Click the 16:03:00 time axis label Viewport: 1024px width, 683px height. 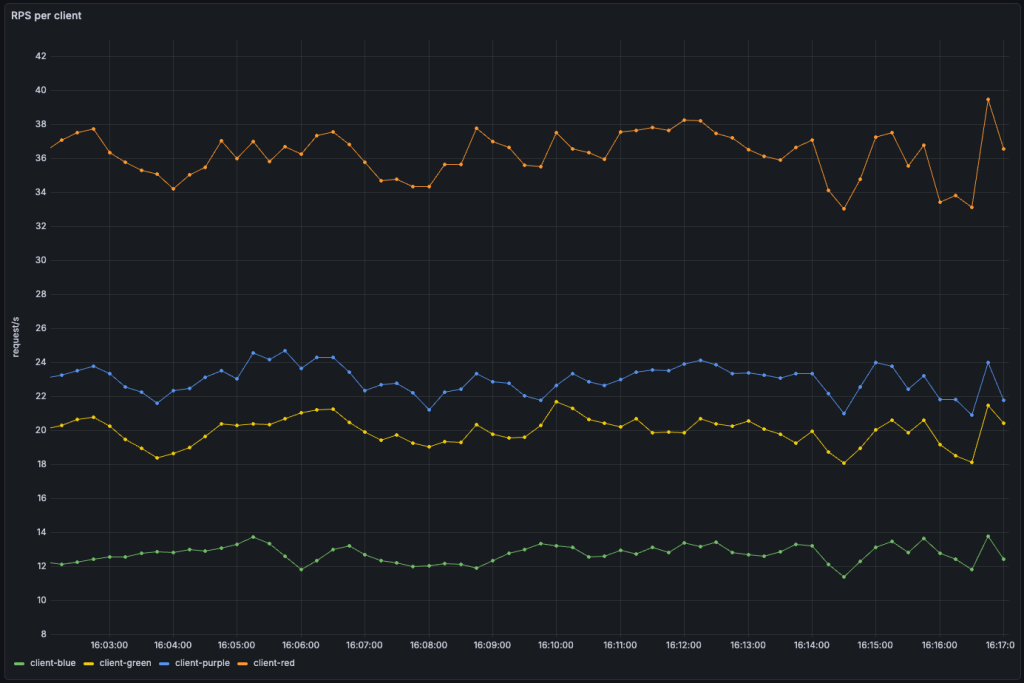tap(109, 645)
